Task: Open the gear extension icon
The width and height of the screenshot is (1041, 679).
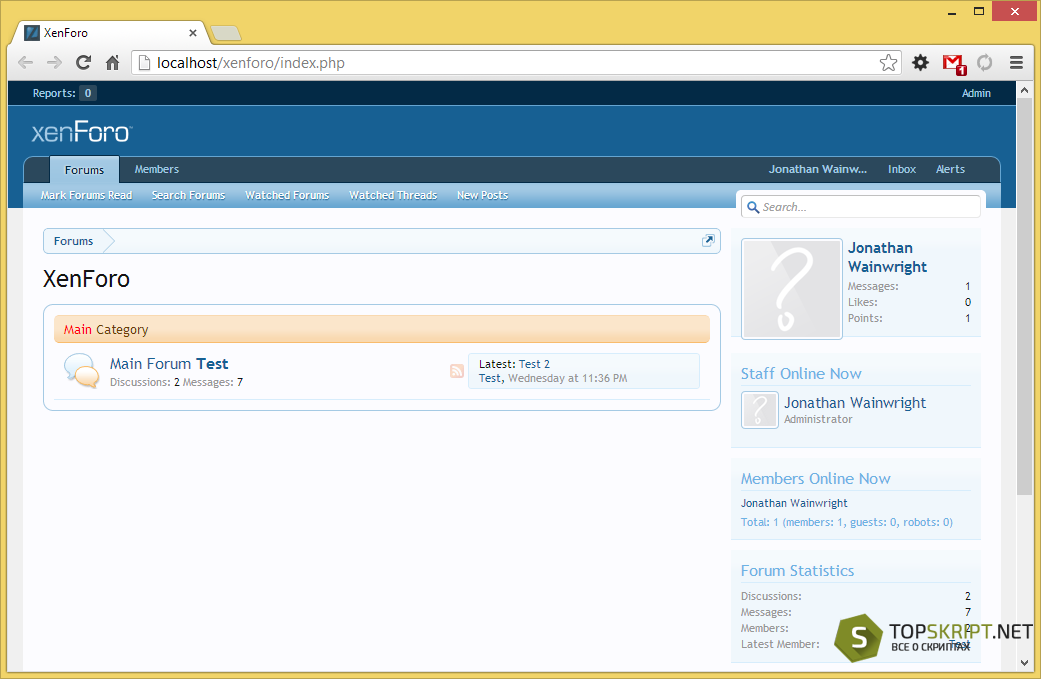Action: (x=920, y=62)
